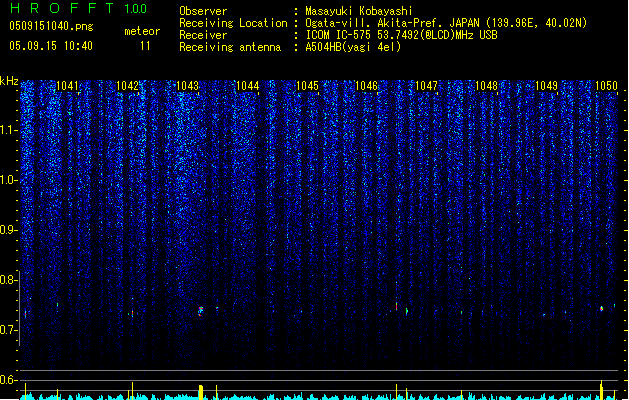Click the 1047 time marker

426,86
